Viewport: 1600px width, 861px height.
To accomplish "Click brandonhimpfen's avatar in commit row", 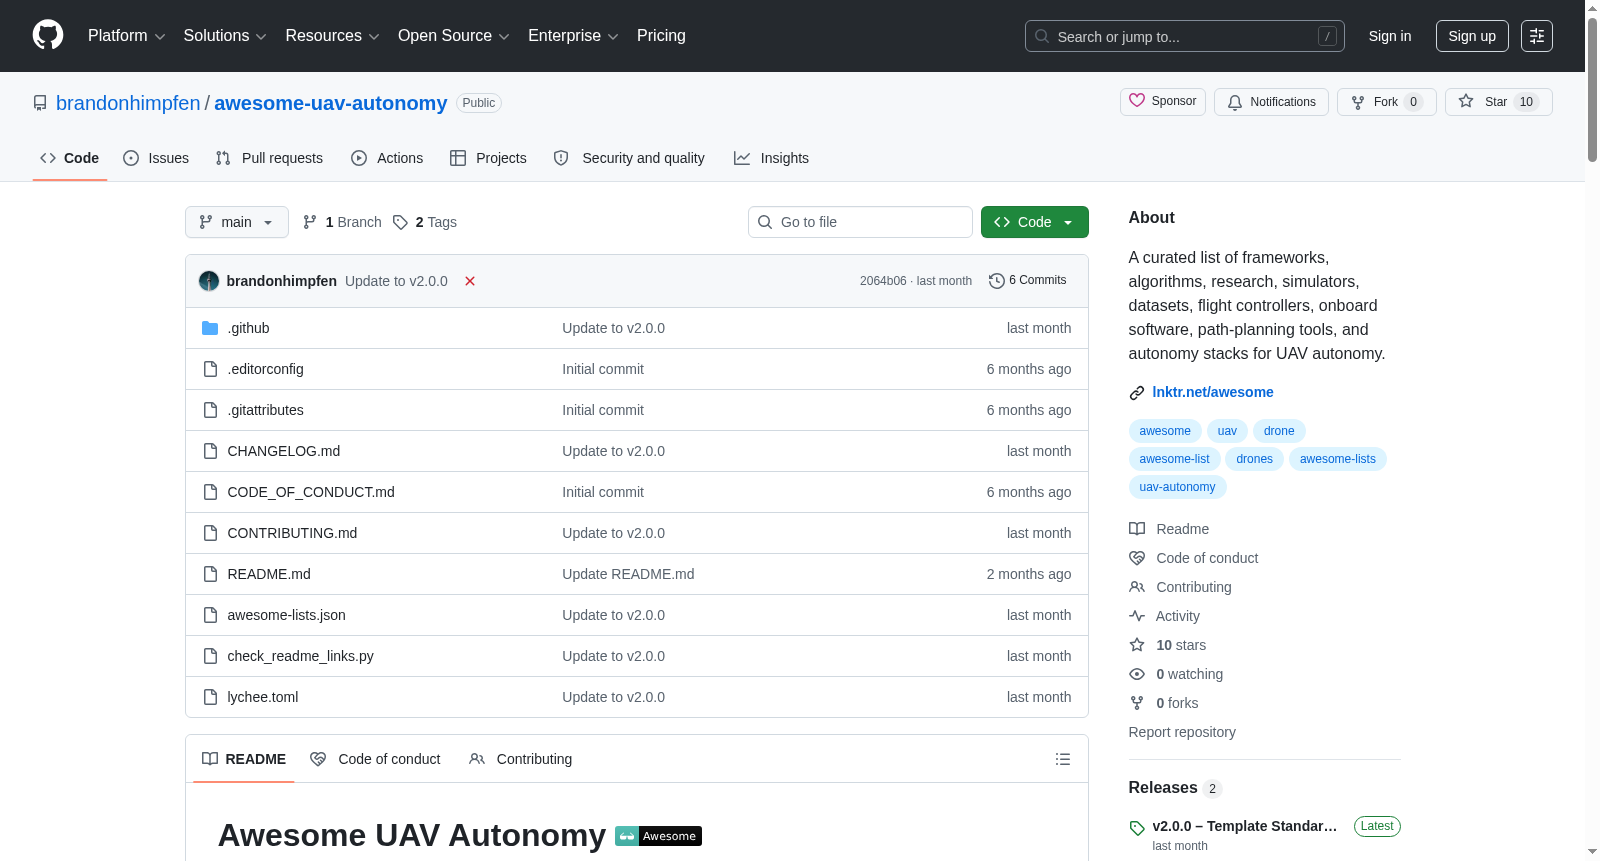I will (209, 281).
